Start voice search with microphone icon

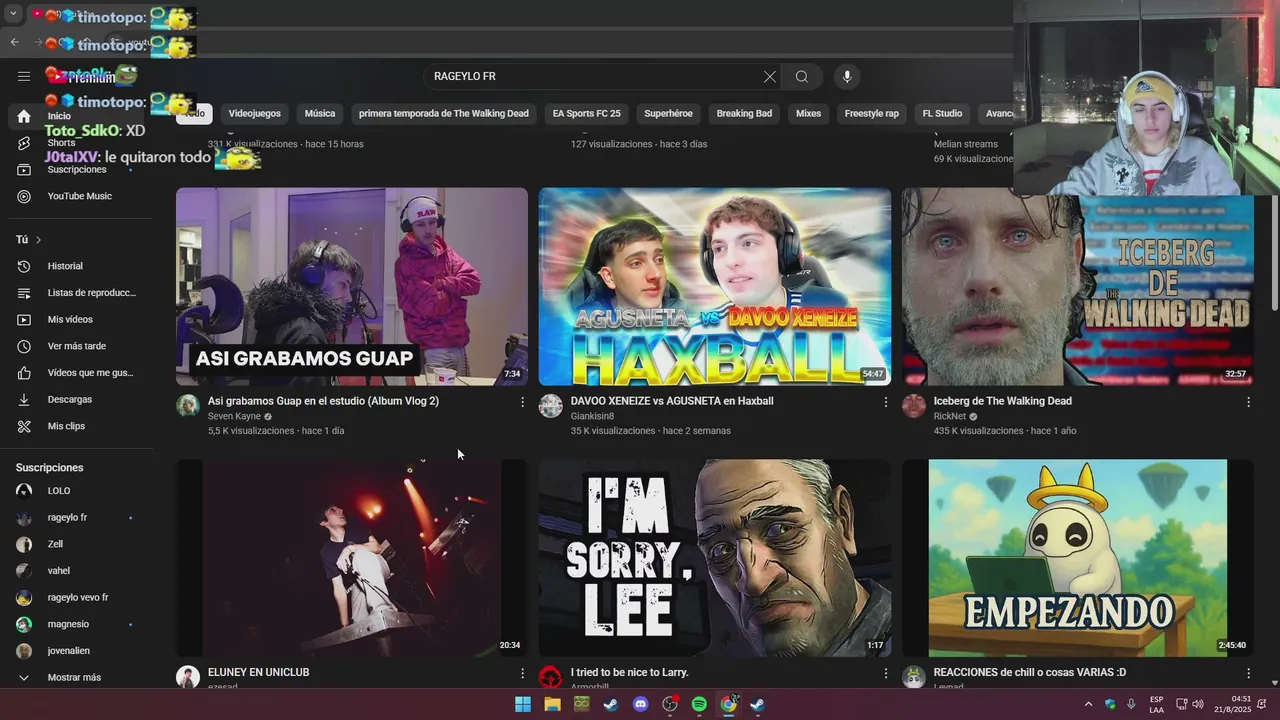(x=847, y=76)
